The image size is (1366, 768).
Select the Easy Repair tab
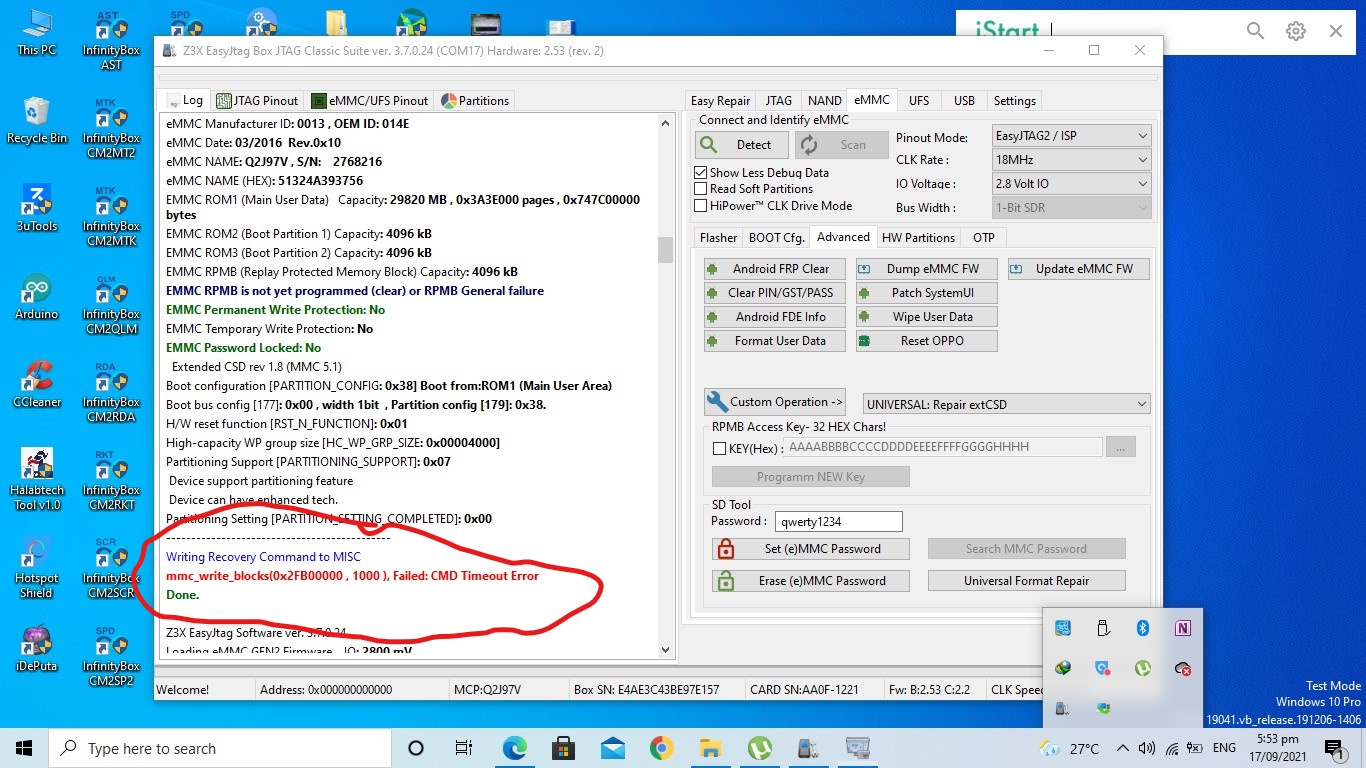(x=720, y=101)
